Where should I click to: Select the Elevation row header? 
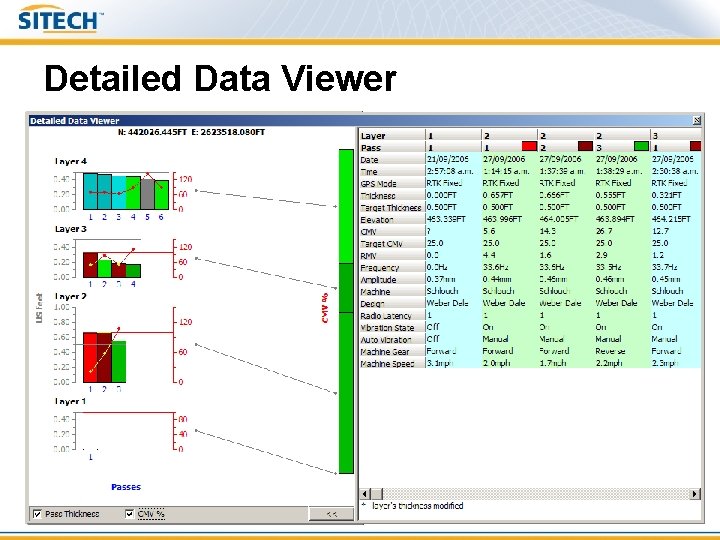pos(392,219)
